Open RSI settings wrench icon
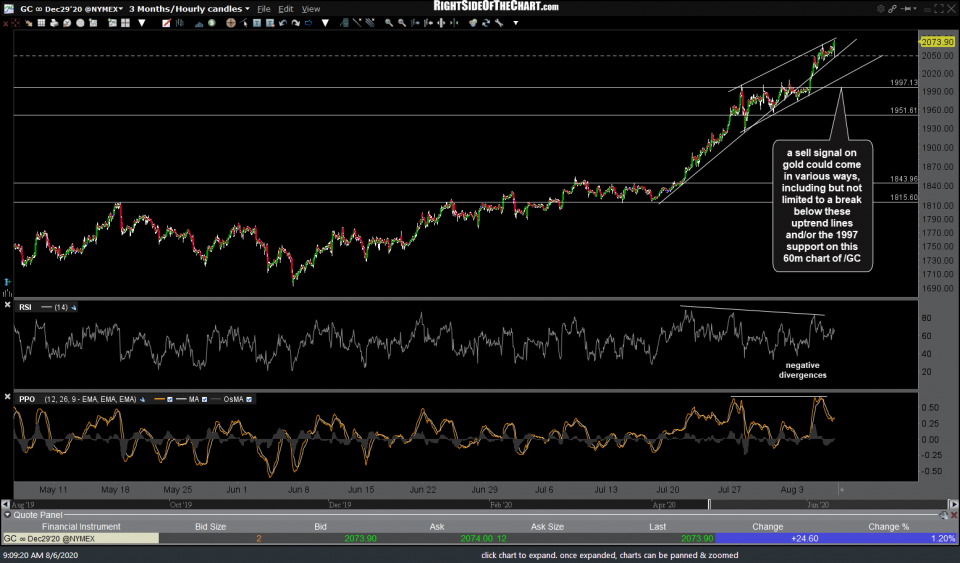 72,307
